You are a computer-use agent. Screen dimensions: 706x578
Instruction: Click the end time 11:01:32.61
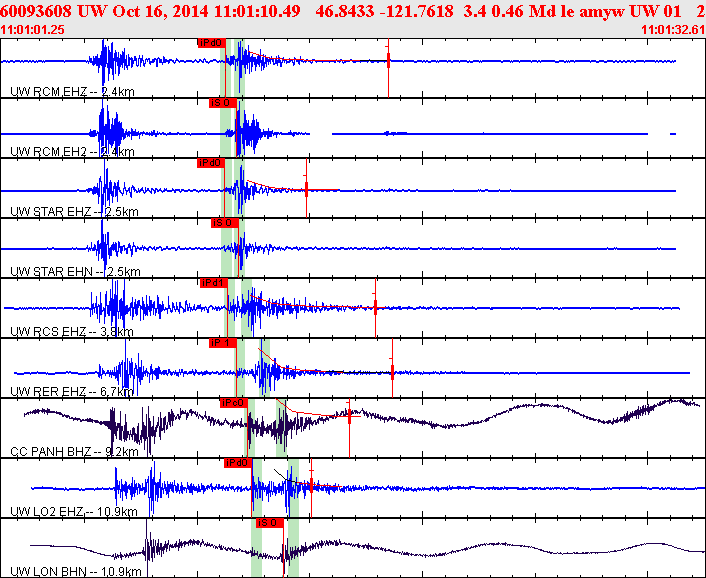(673, 30)
